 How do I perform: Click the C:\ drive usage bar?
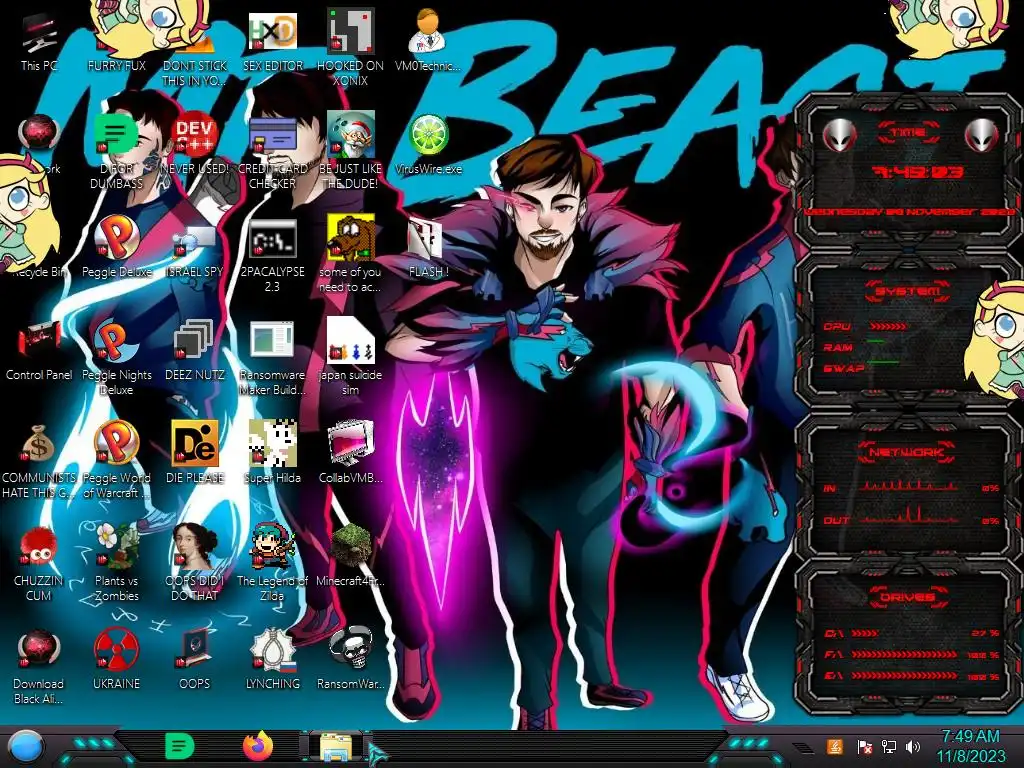pos(865,633)
